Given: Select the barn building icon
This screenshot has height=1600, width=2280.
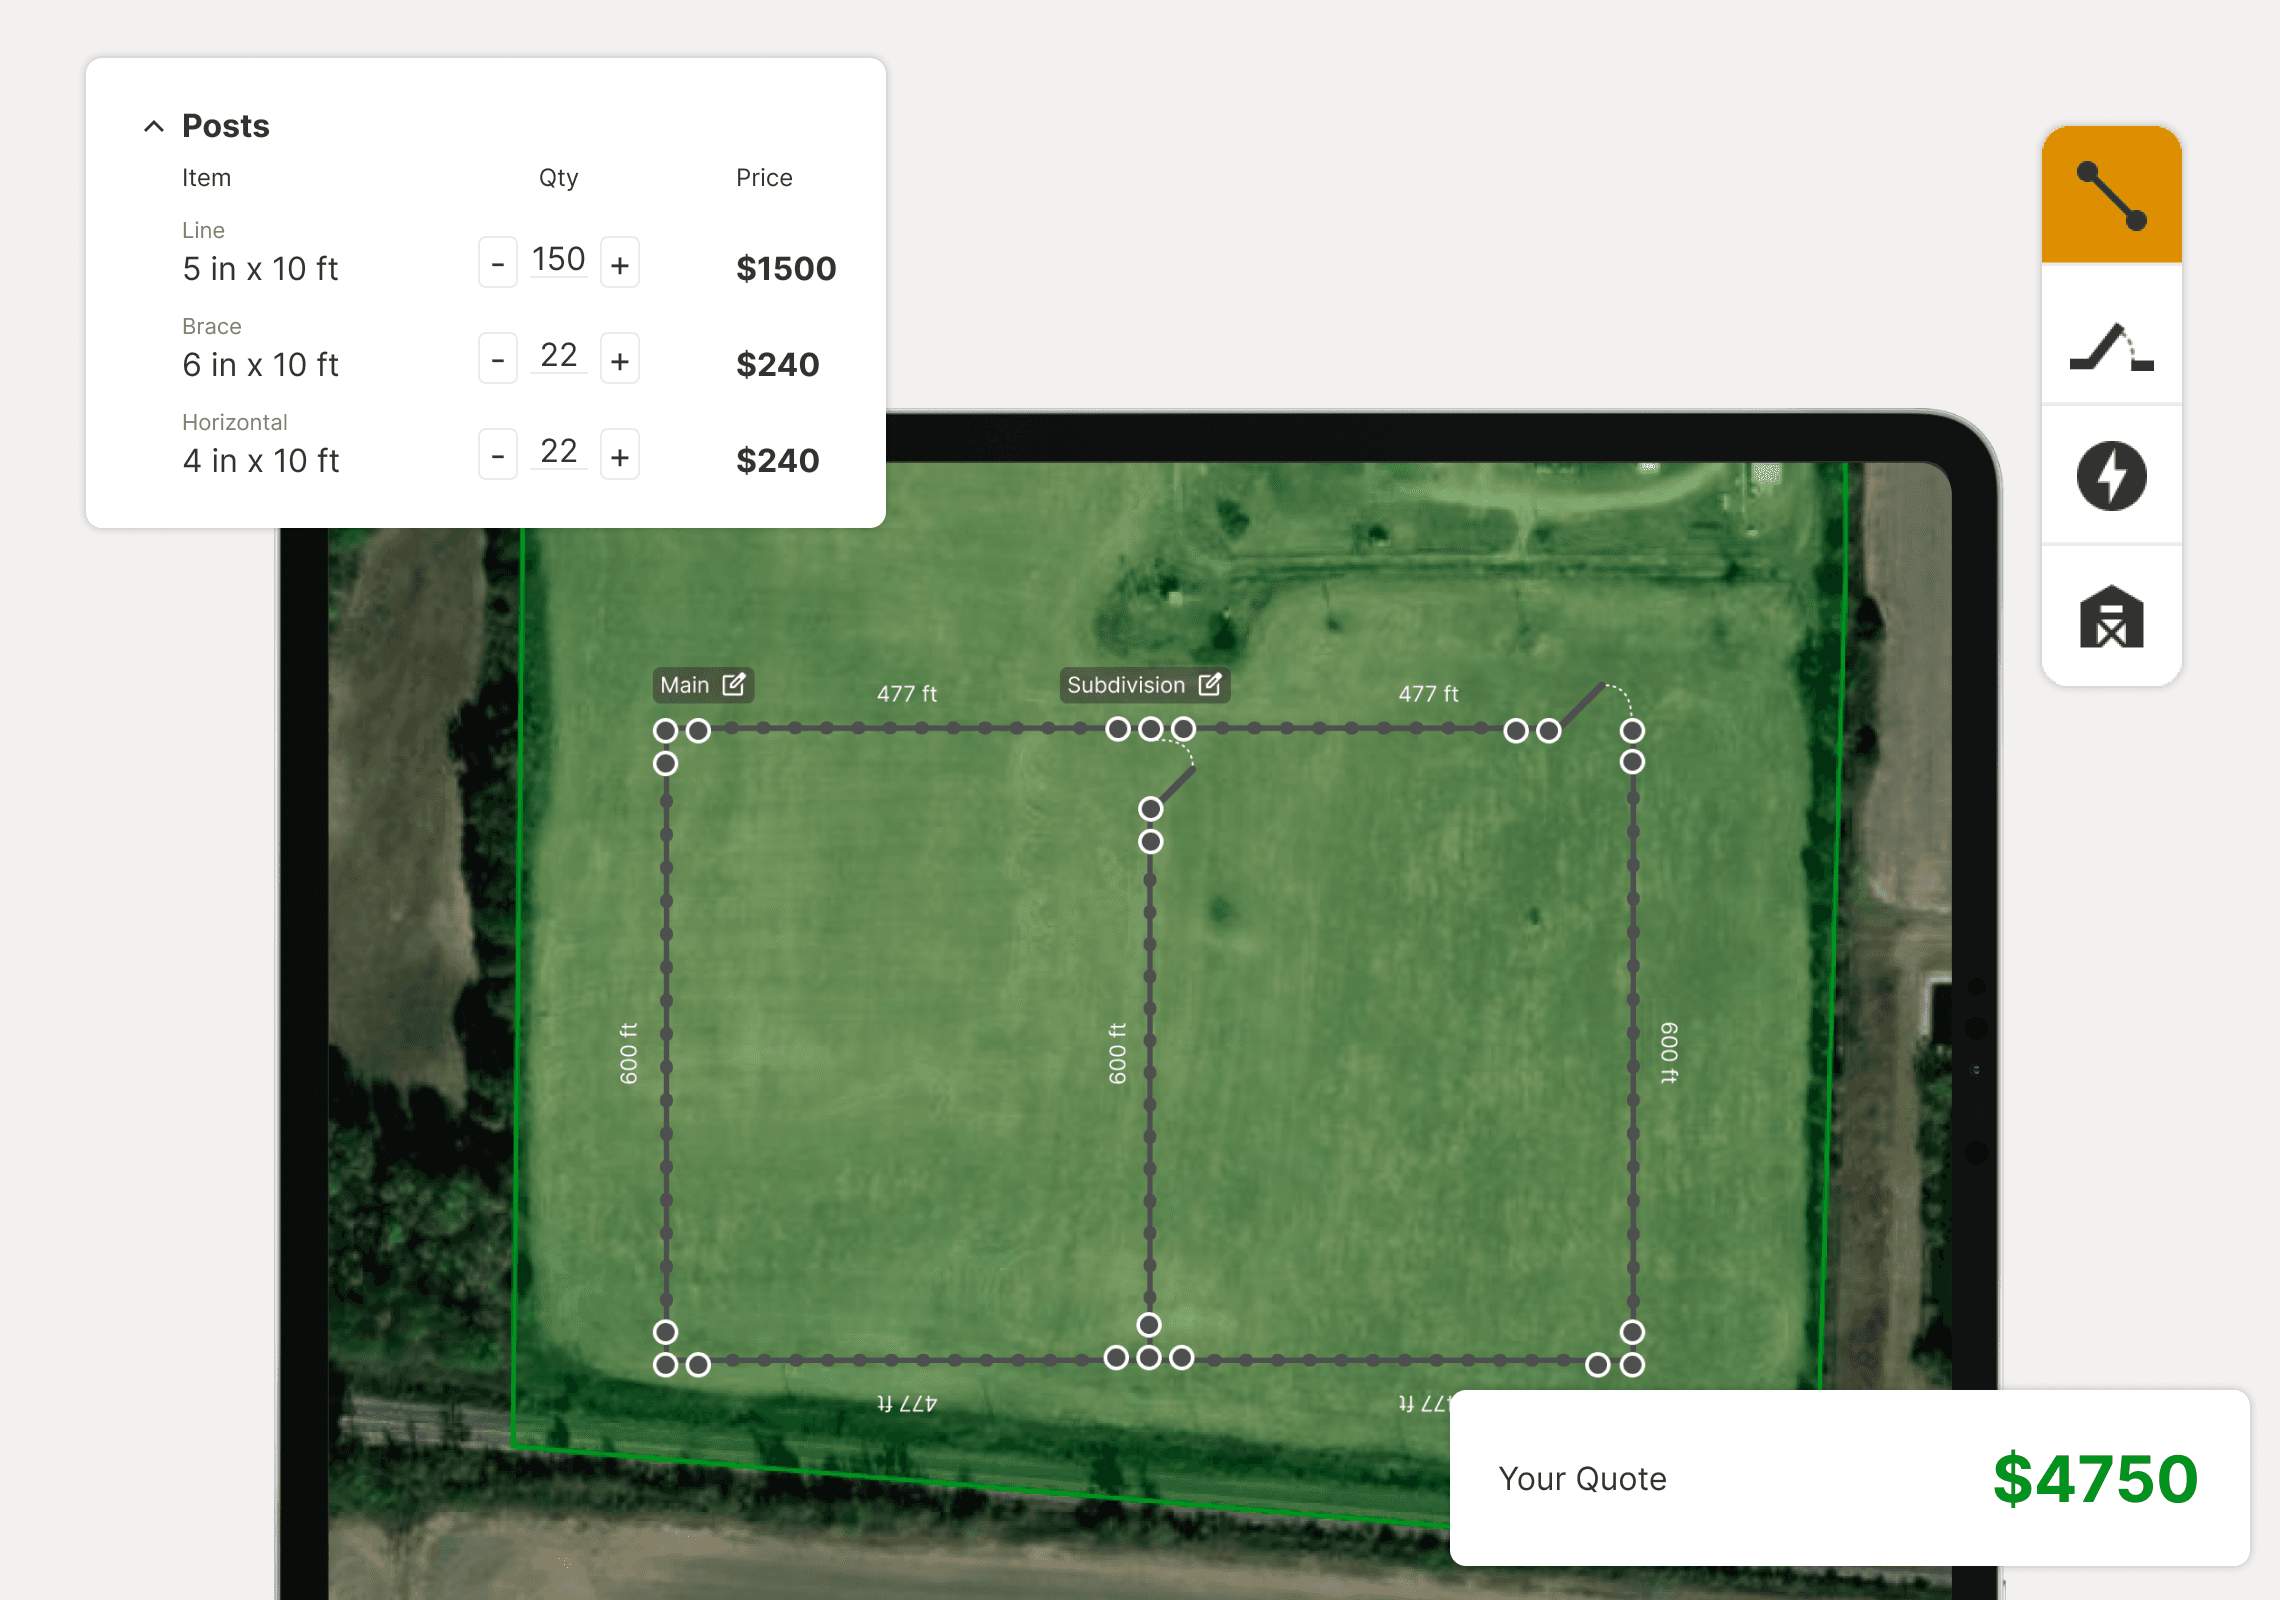Looking at the screenshot, I should click(2111, 617).
